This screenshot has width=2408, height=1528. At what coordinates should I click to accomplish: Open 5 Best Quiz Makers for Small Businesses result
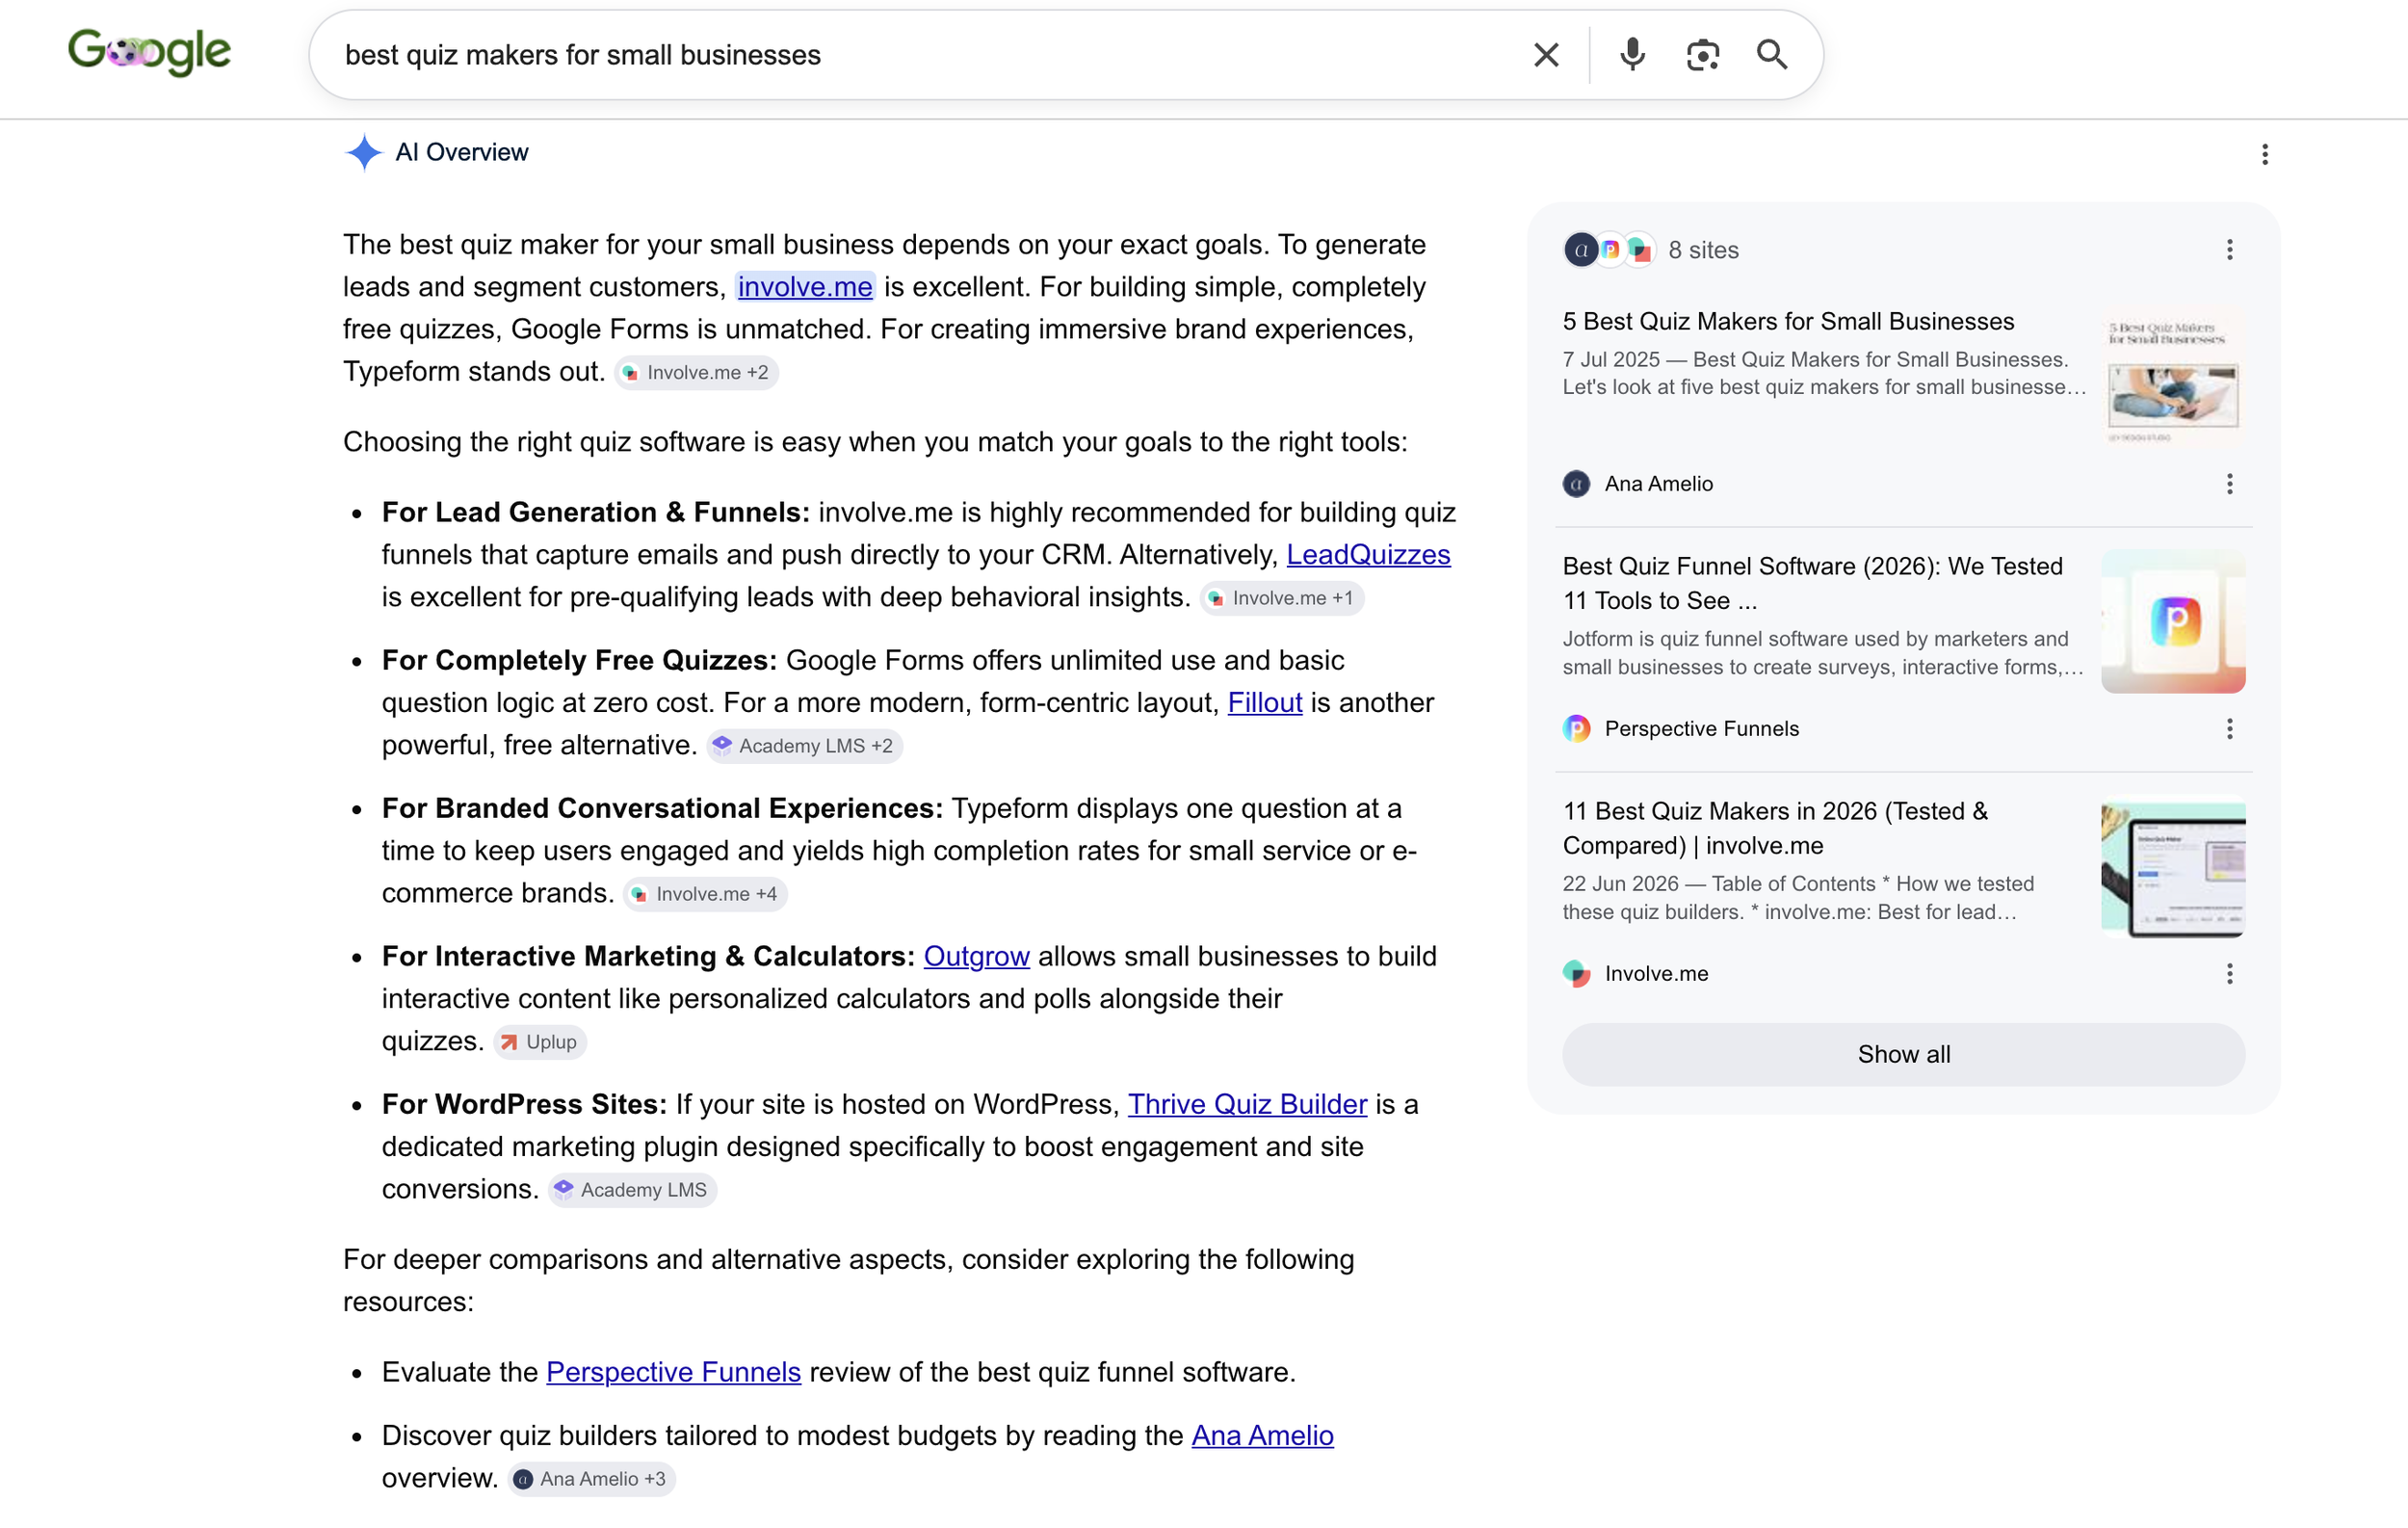click(1788, 322)
